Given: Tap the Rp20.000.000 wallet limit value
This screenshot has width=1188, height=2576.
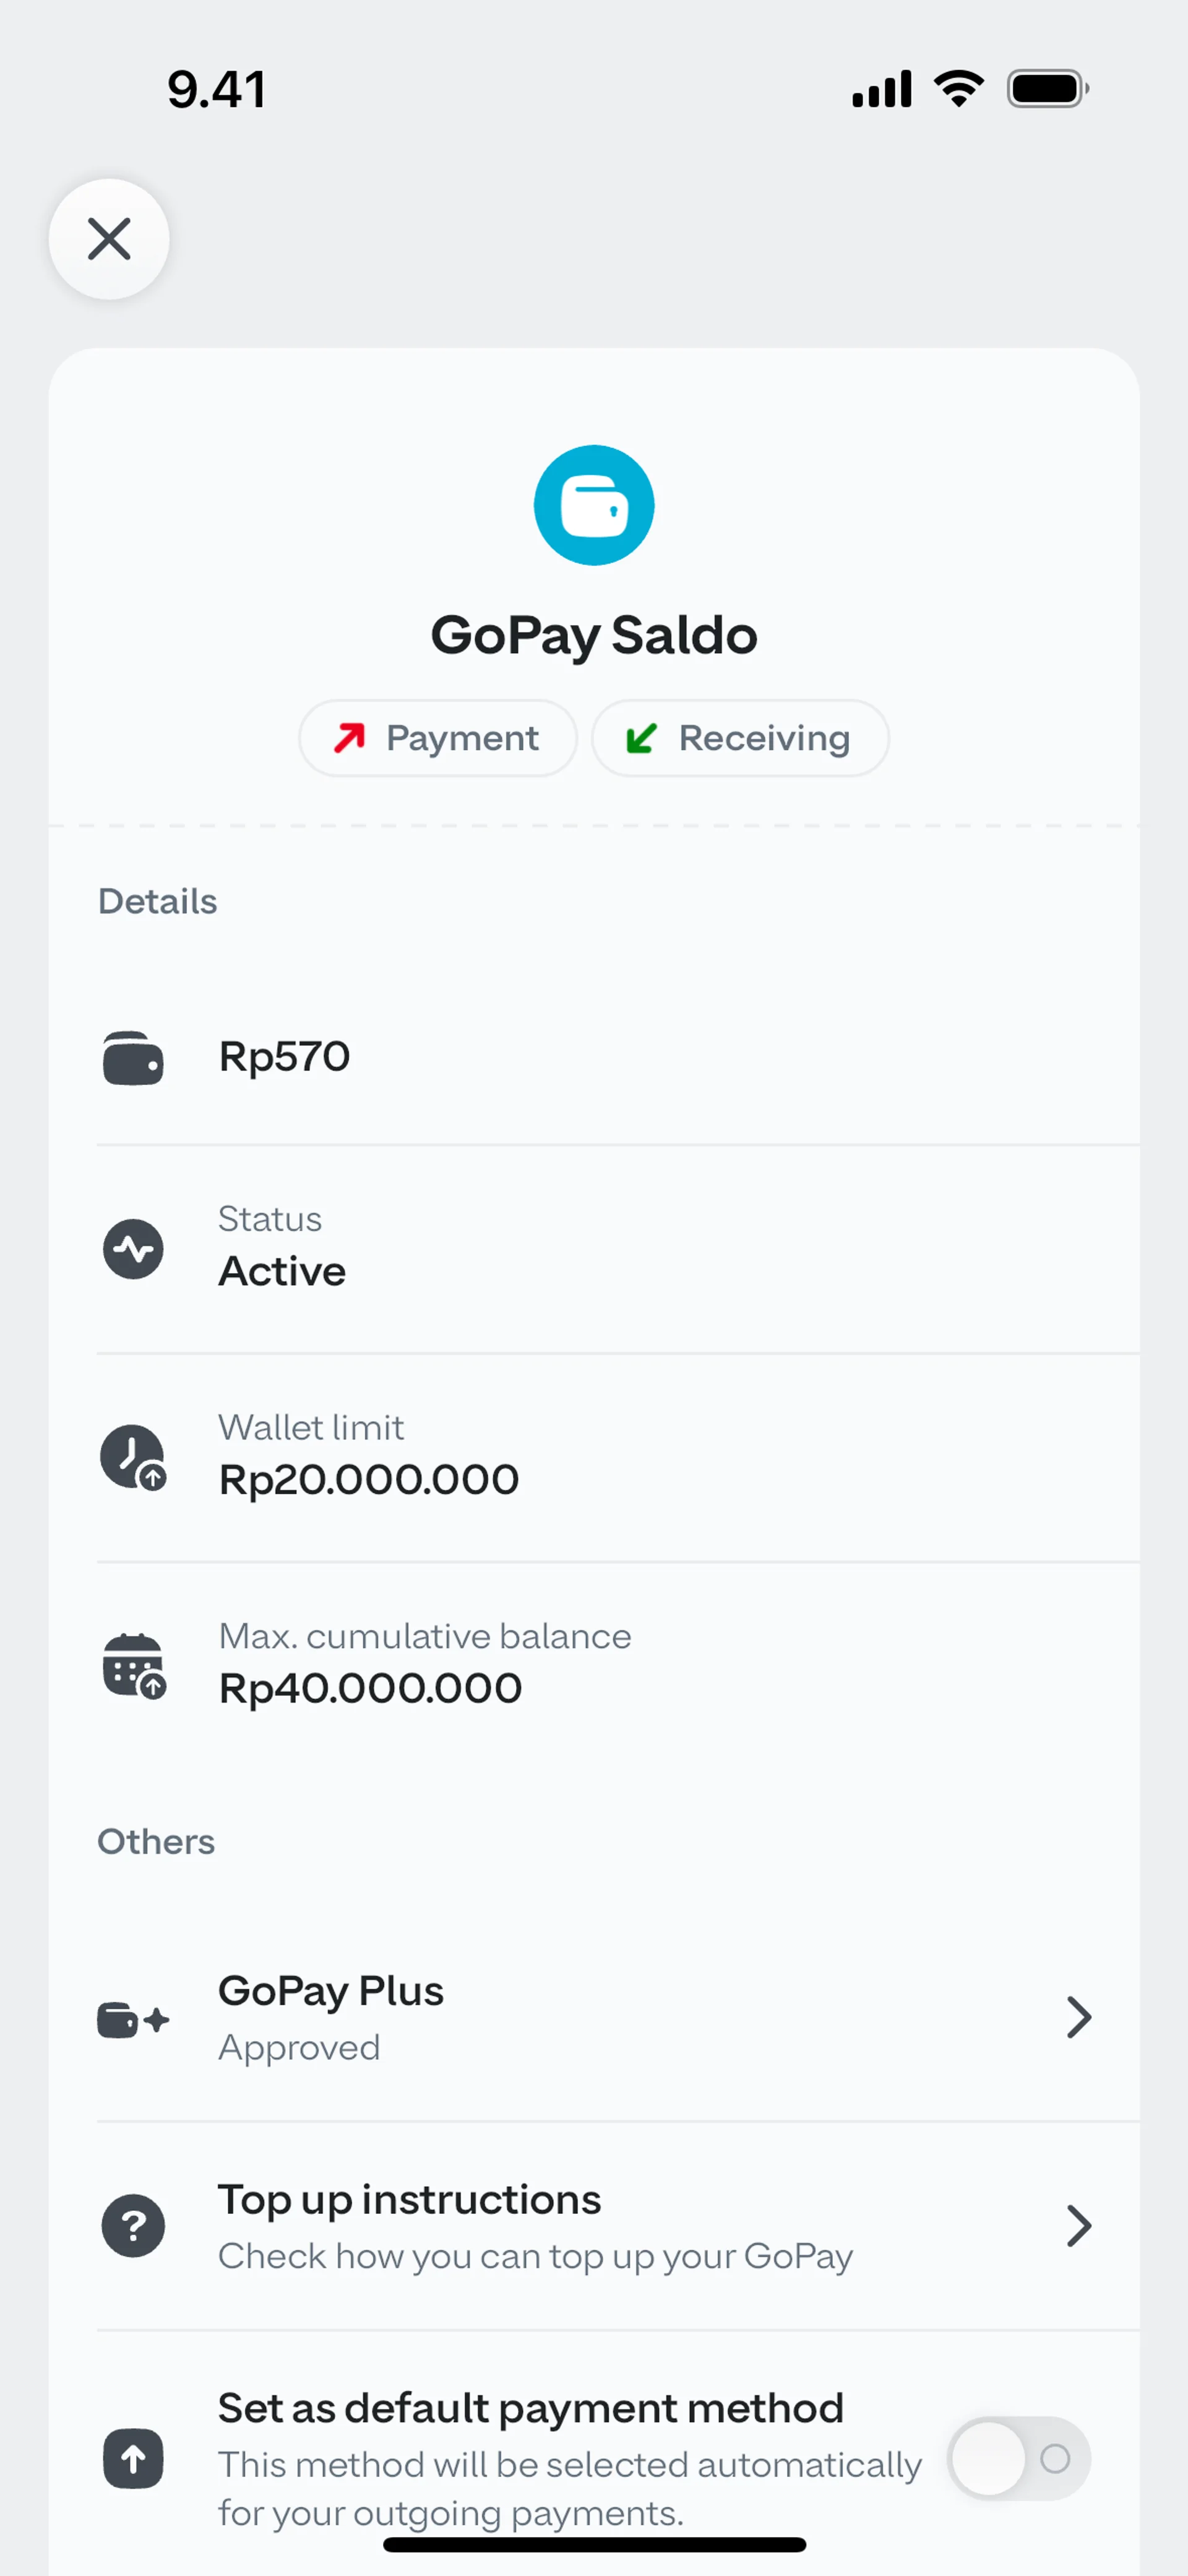Looking at the screenshot, I should coord(369,1480).
